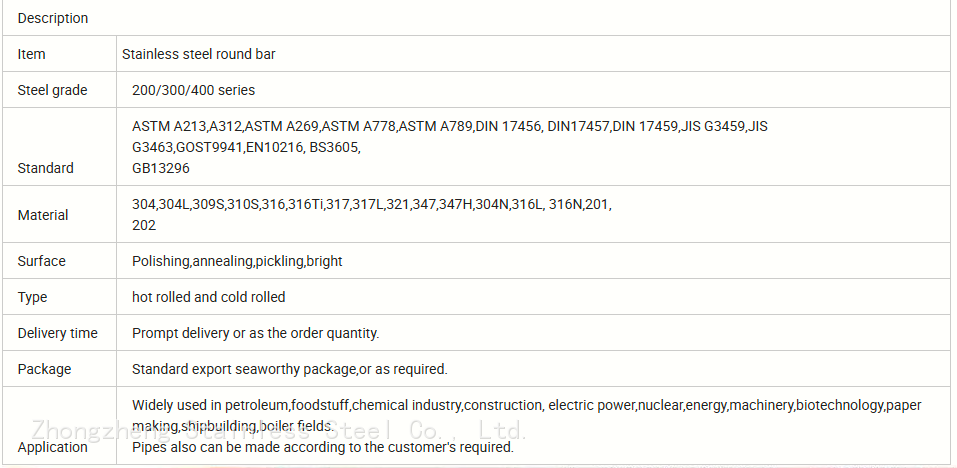Viewport: 957px width, 468px height.
Task: Click the Application row label
Action: (53, 447)
